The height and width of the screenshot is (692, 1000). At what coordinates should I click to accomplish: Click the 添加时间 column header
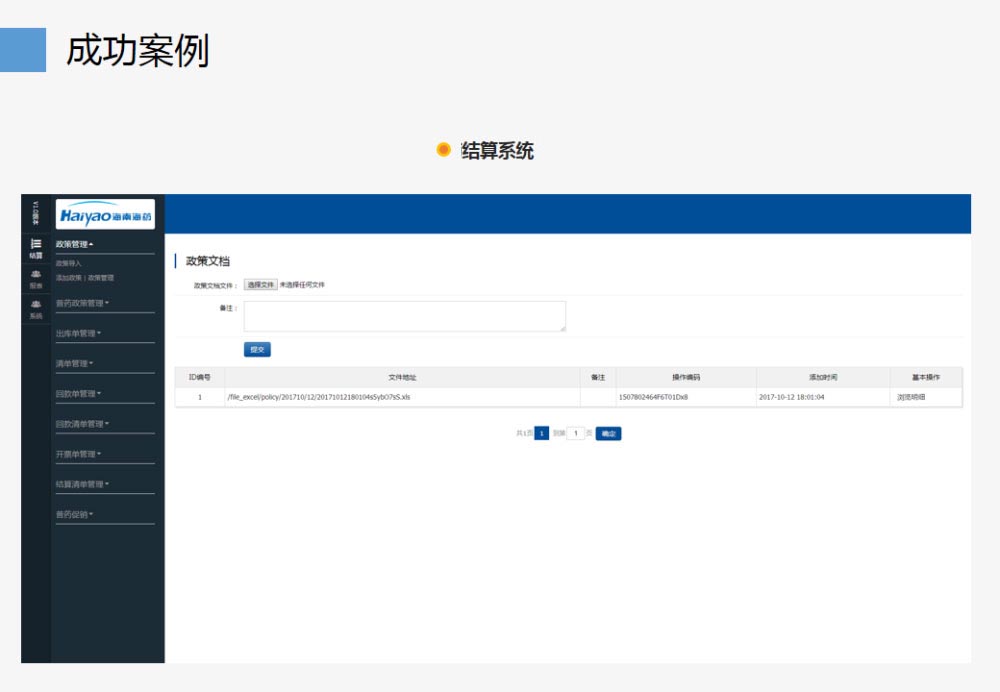click(x=823, y=378)
